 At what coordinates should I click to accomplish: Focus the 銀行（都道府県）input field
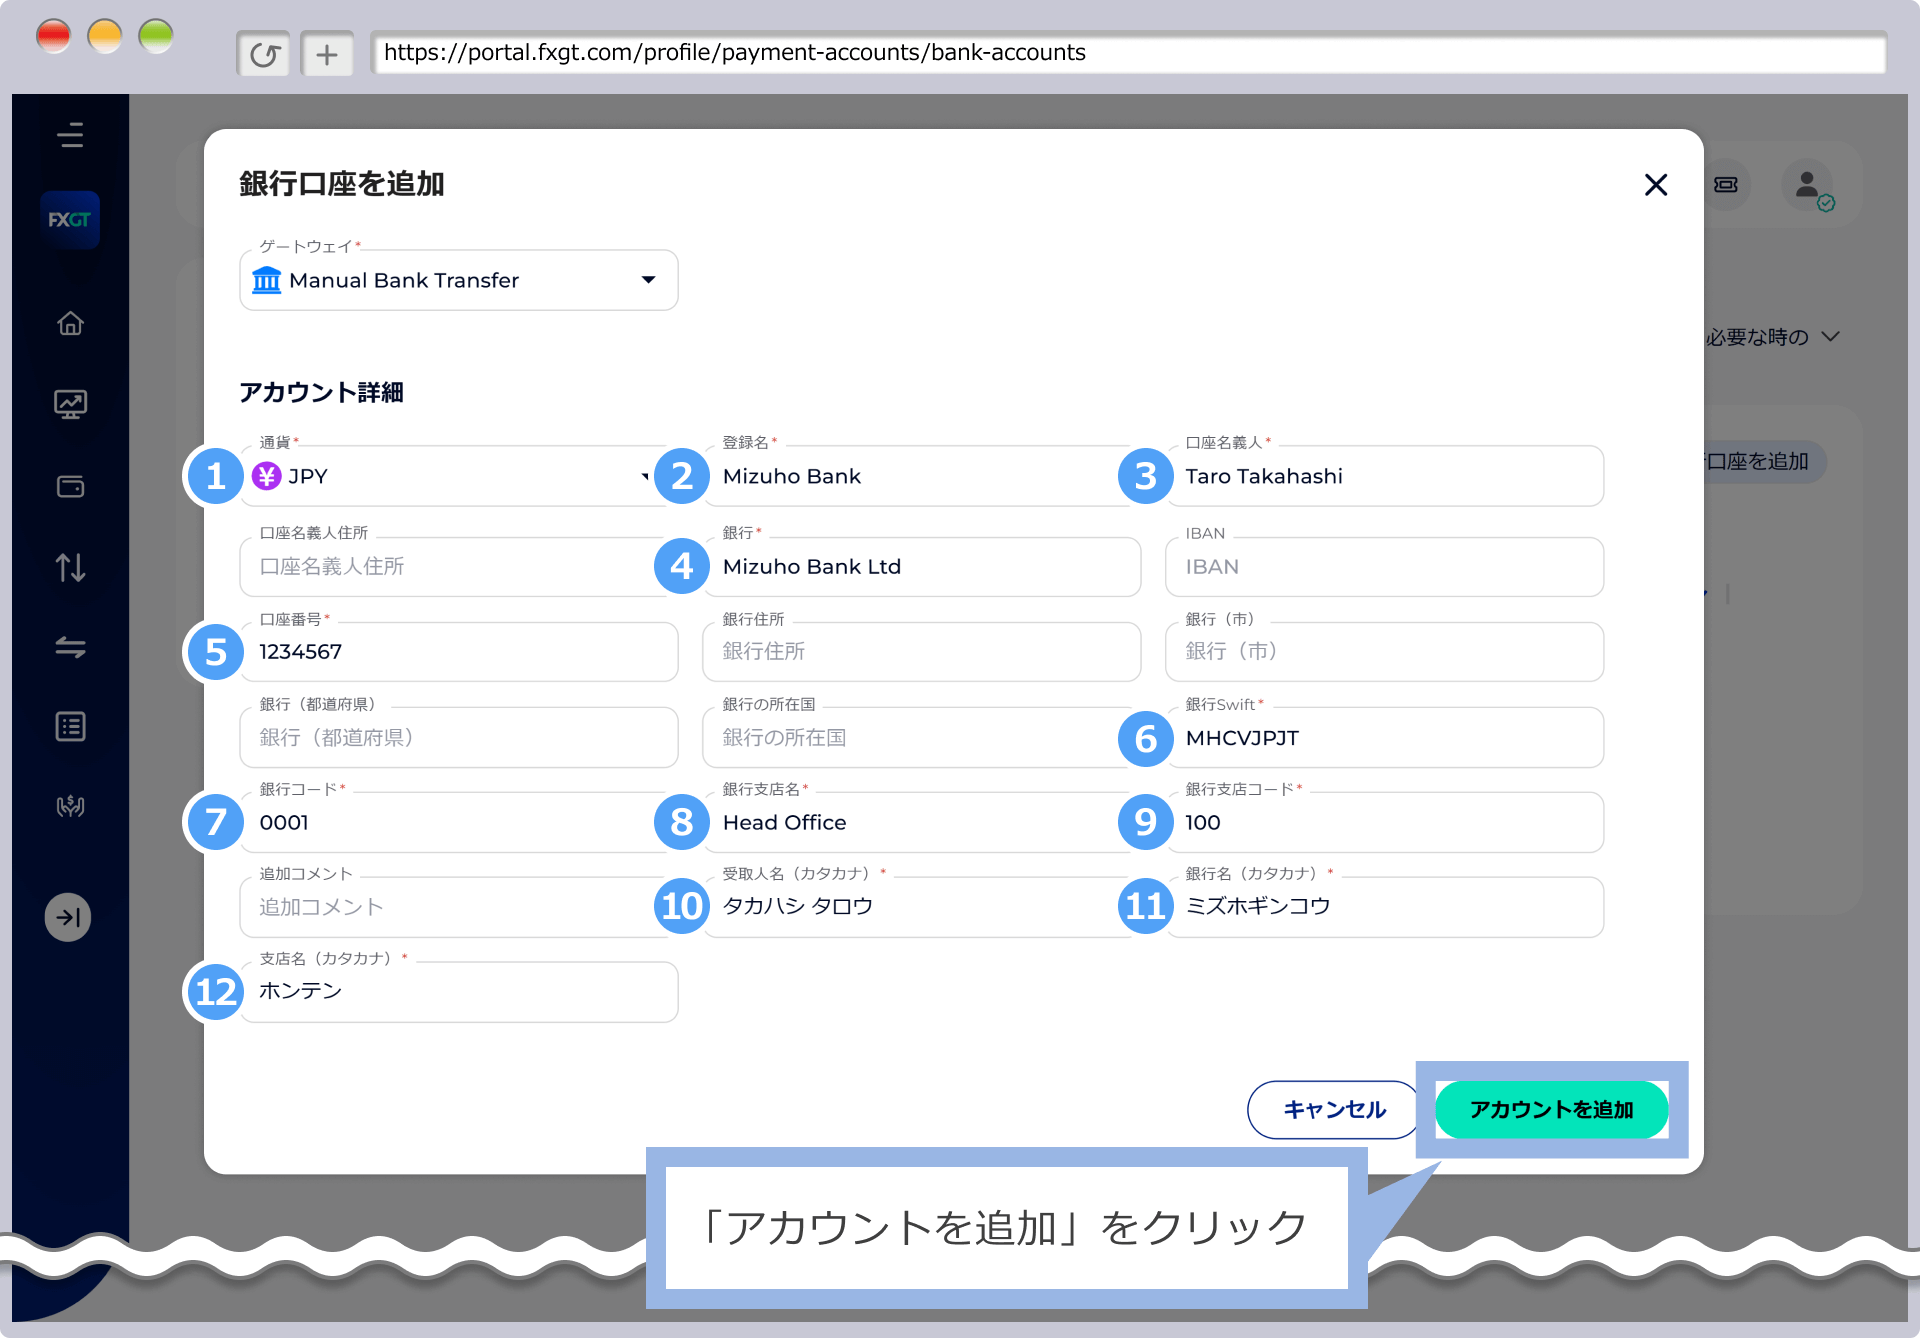click(459, 738)
